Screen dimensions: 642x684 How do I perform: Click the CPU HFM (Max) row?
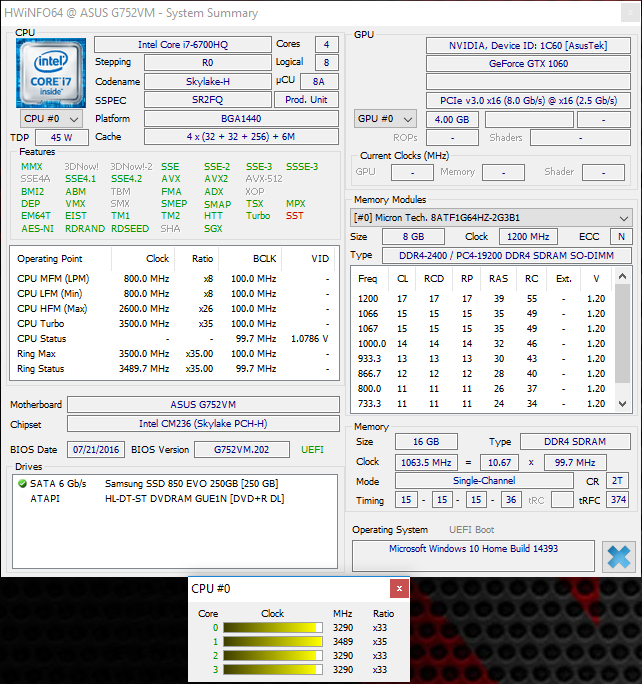(x=174, y=309)
